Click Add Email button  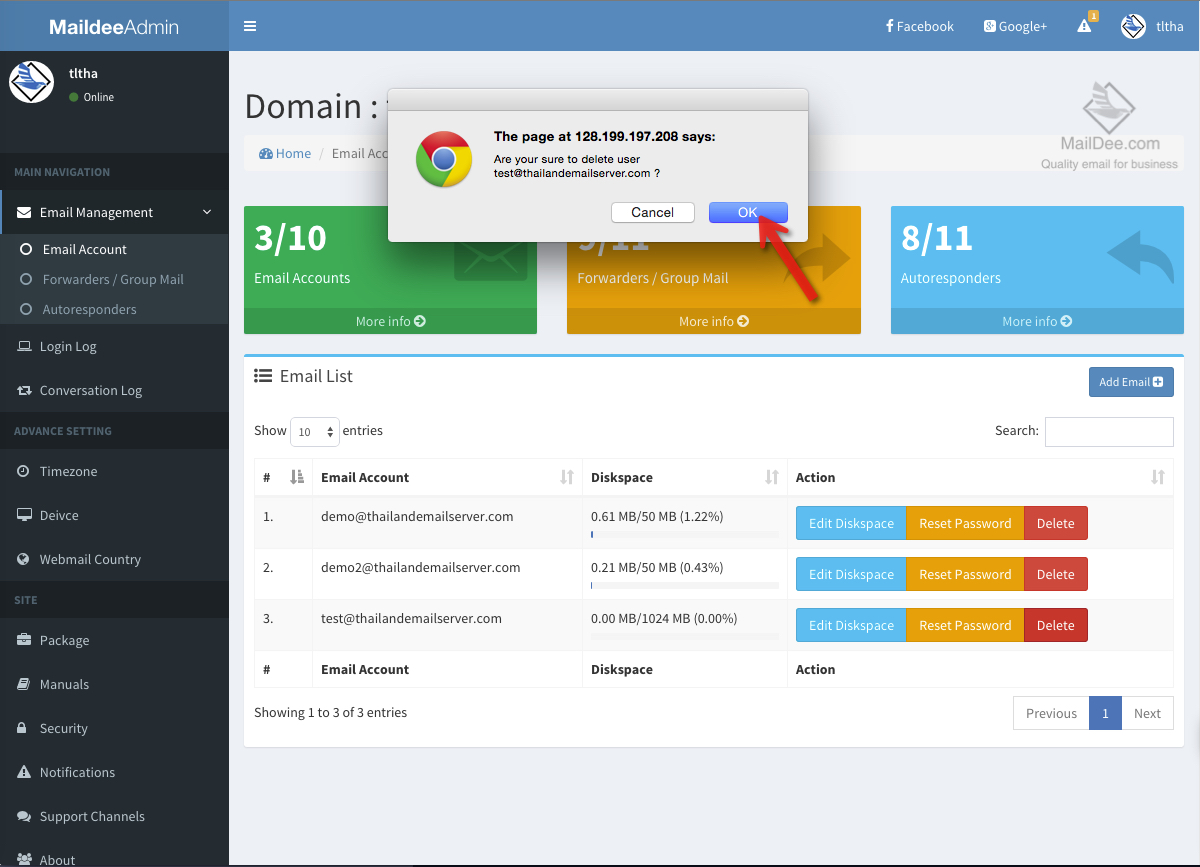tap(1131, 382)
